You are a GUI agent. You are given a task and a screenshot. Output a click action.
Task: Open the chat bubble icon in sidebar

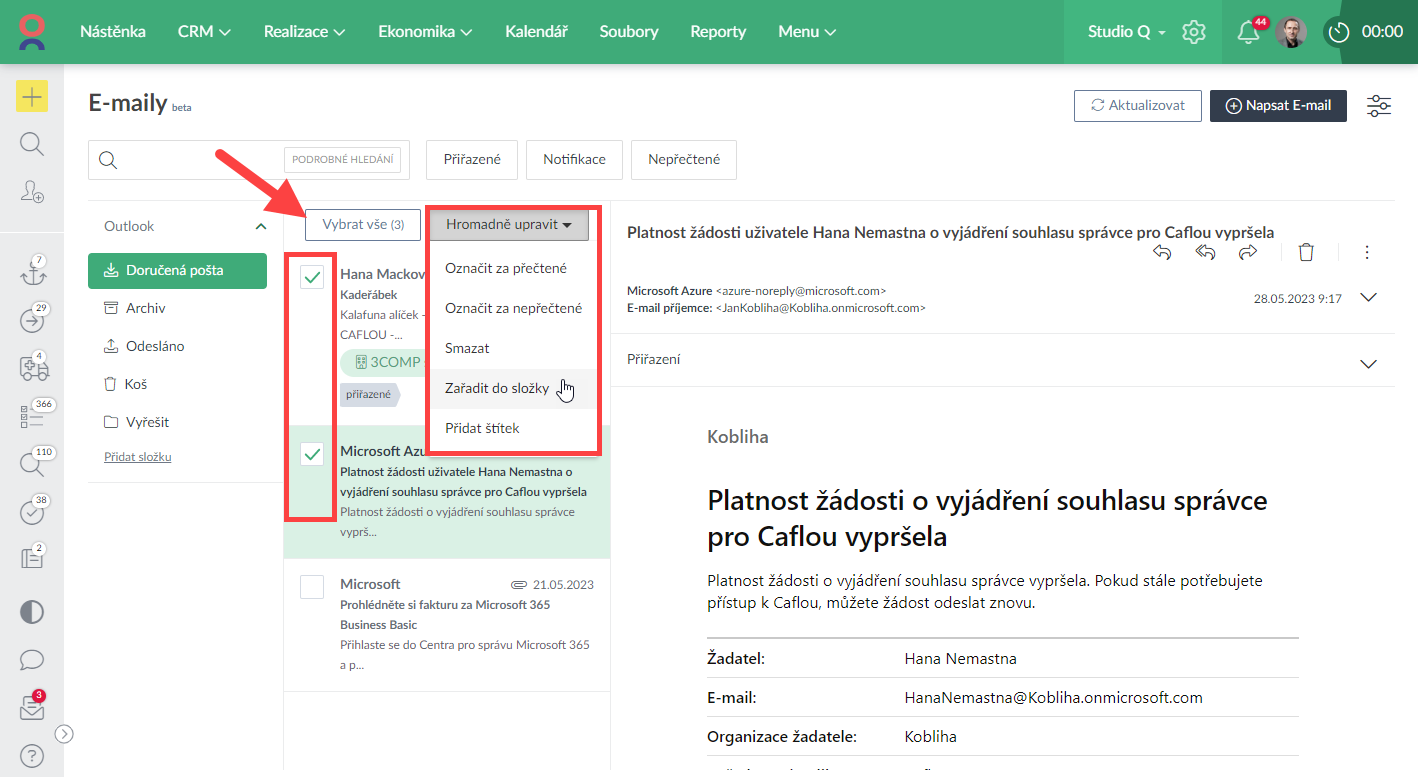click(x=32, y=660)
